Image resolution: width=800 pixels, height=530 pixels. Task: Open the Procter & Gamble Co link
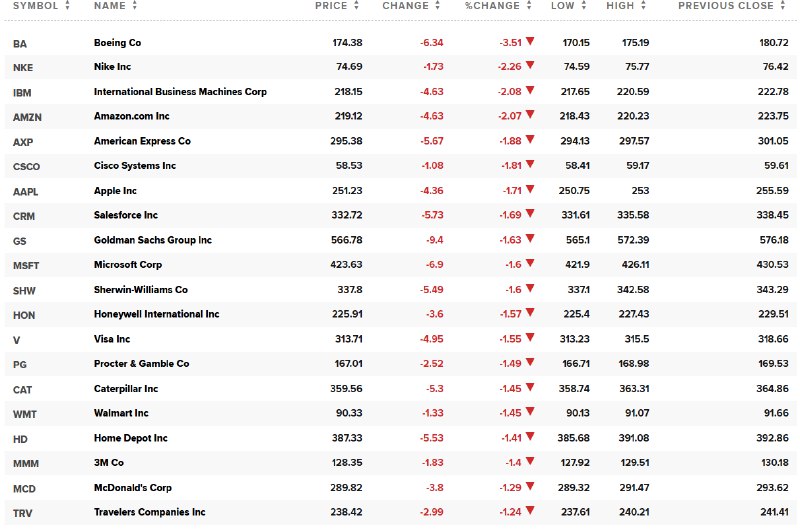[x=141, y=364]
